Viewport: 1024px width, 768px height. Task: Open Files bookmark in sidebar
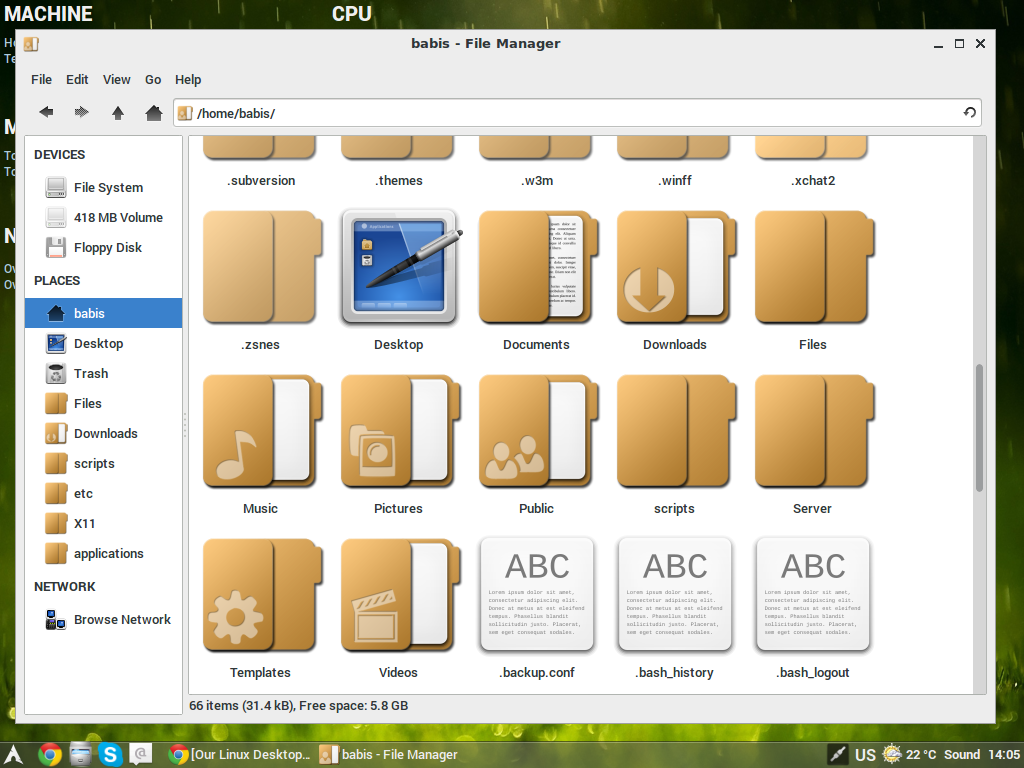pos(103,404)
